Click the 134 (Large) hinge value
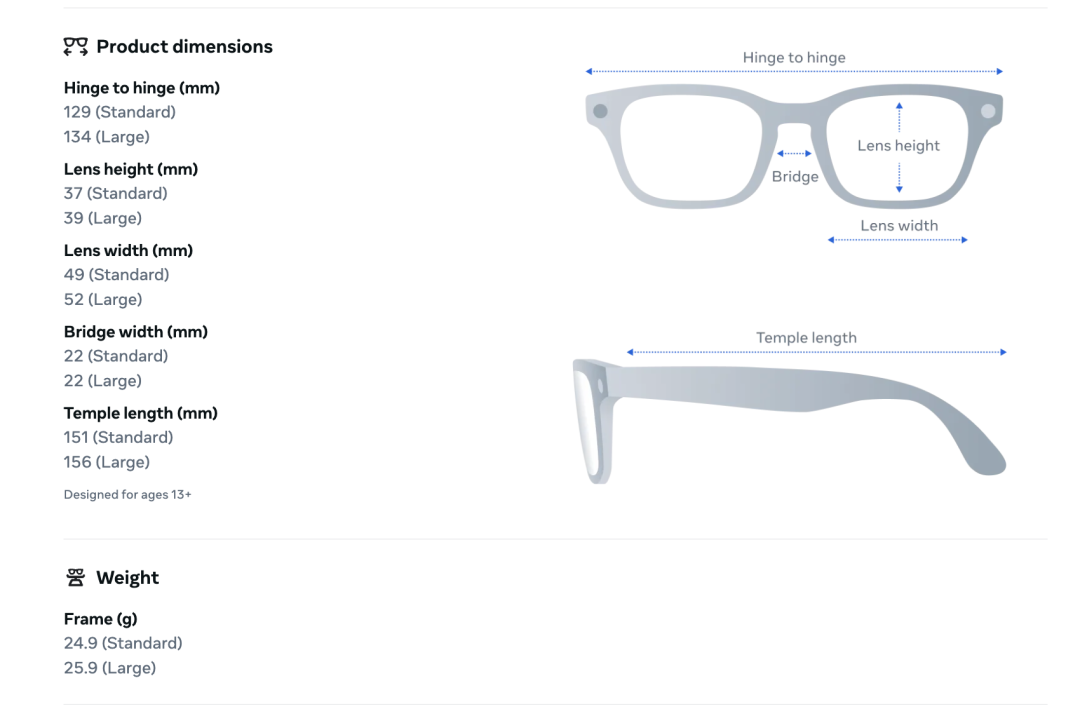Viewport: 1080px width, 709px height. point(107,136)
